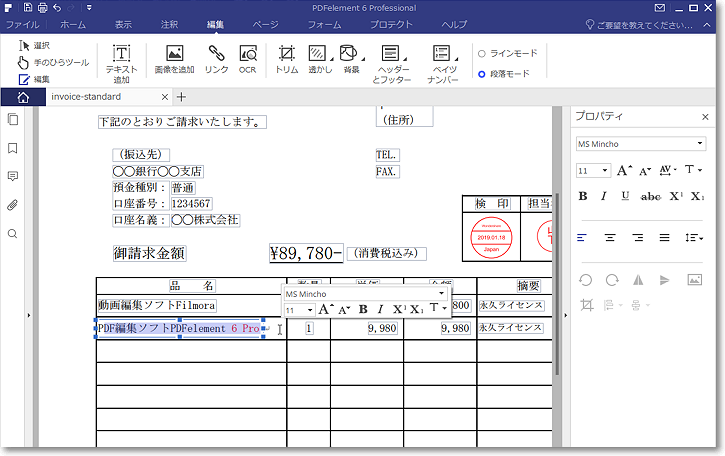Open the bookmarks sidebar panel
Screen dimensions: 725x456
tap(13, 148)
